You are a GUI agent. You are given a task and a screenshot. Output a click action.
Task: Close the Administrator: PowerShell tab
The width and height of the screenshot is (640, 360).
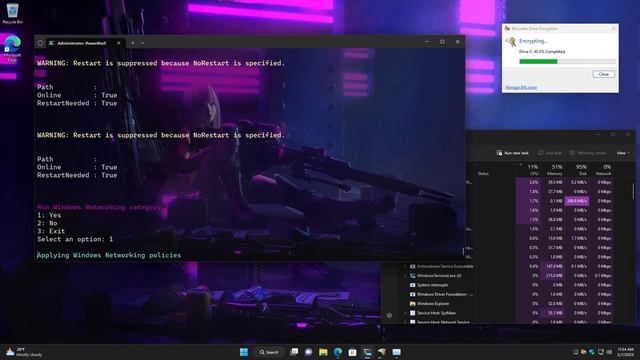click(x=119, y=43)
